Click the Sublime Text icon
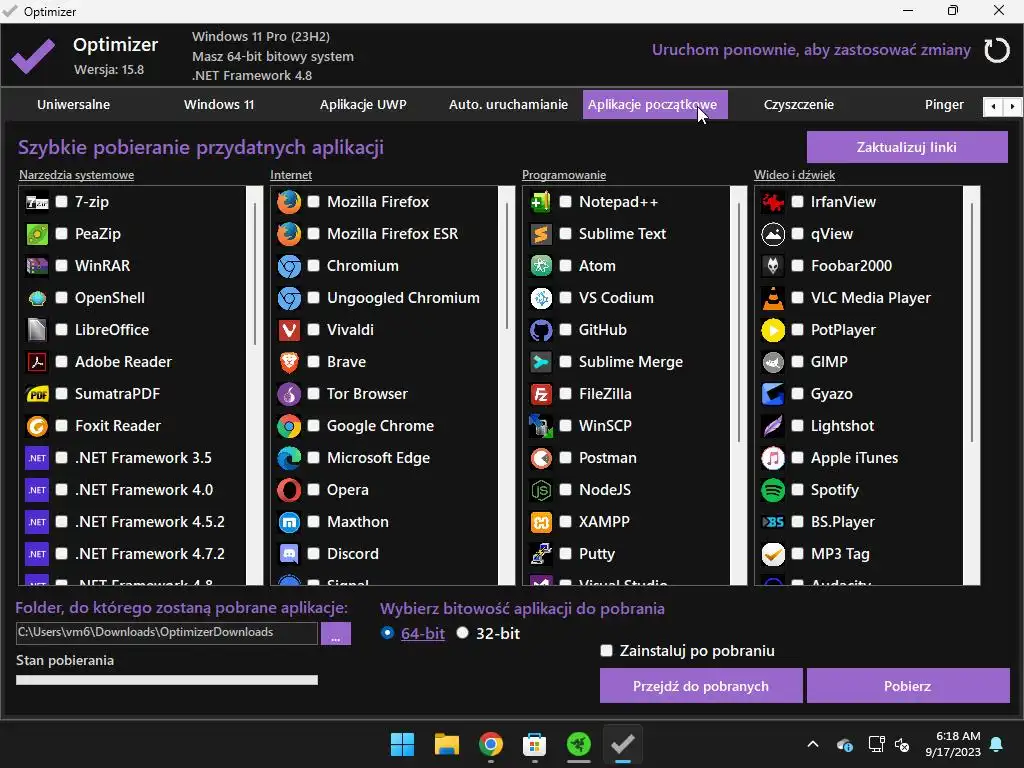Viewport: 1024px width, 768px height. click(x=541, y=234)
